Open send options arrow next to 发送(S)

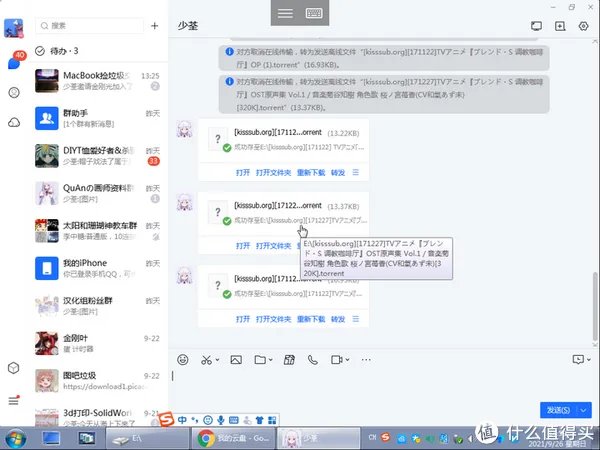[584, 410]
